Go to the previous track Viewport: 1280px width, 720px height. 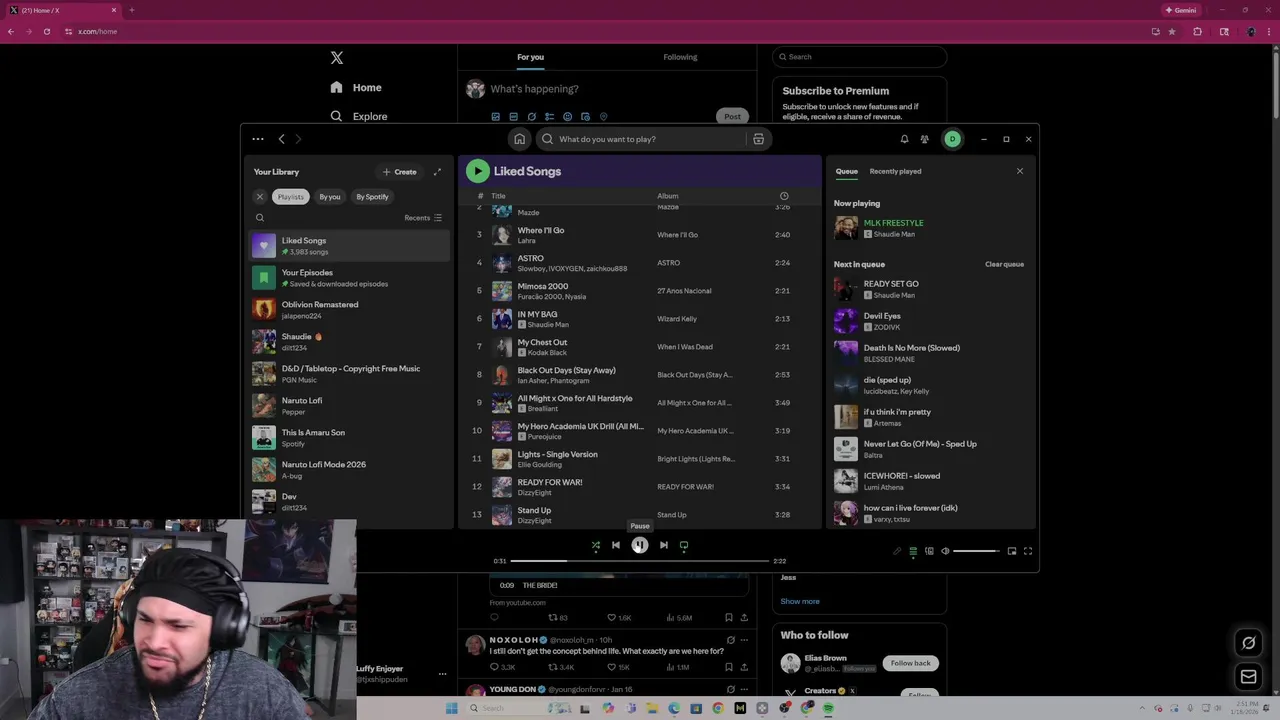(x=616, y=545)
